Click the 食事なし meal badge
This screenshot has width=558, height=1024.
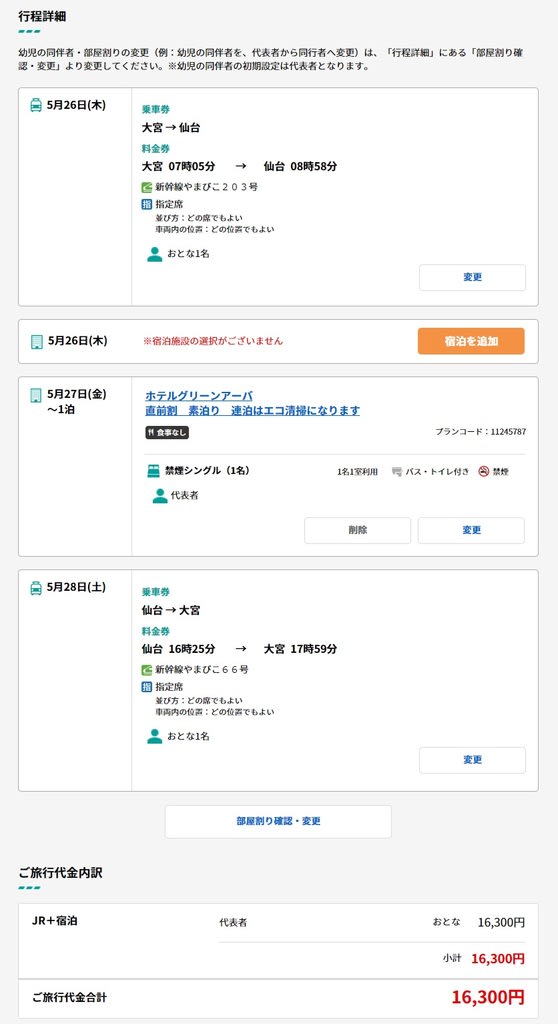tap(167, 432)
